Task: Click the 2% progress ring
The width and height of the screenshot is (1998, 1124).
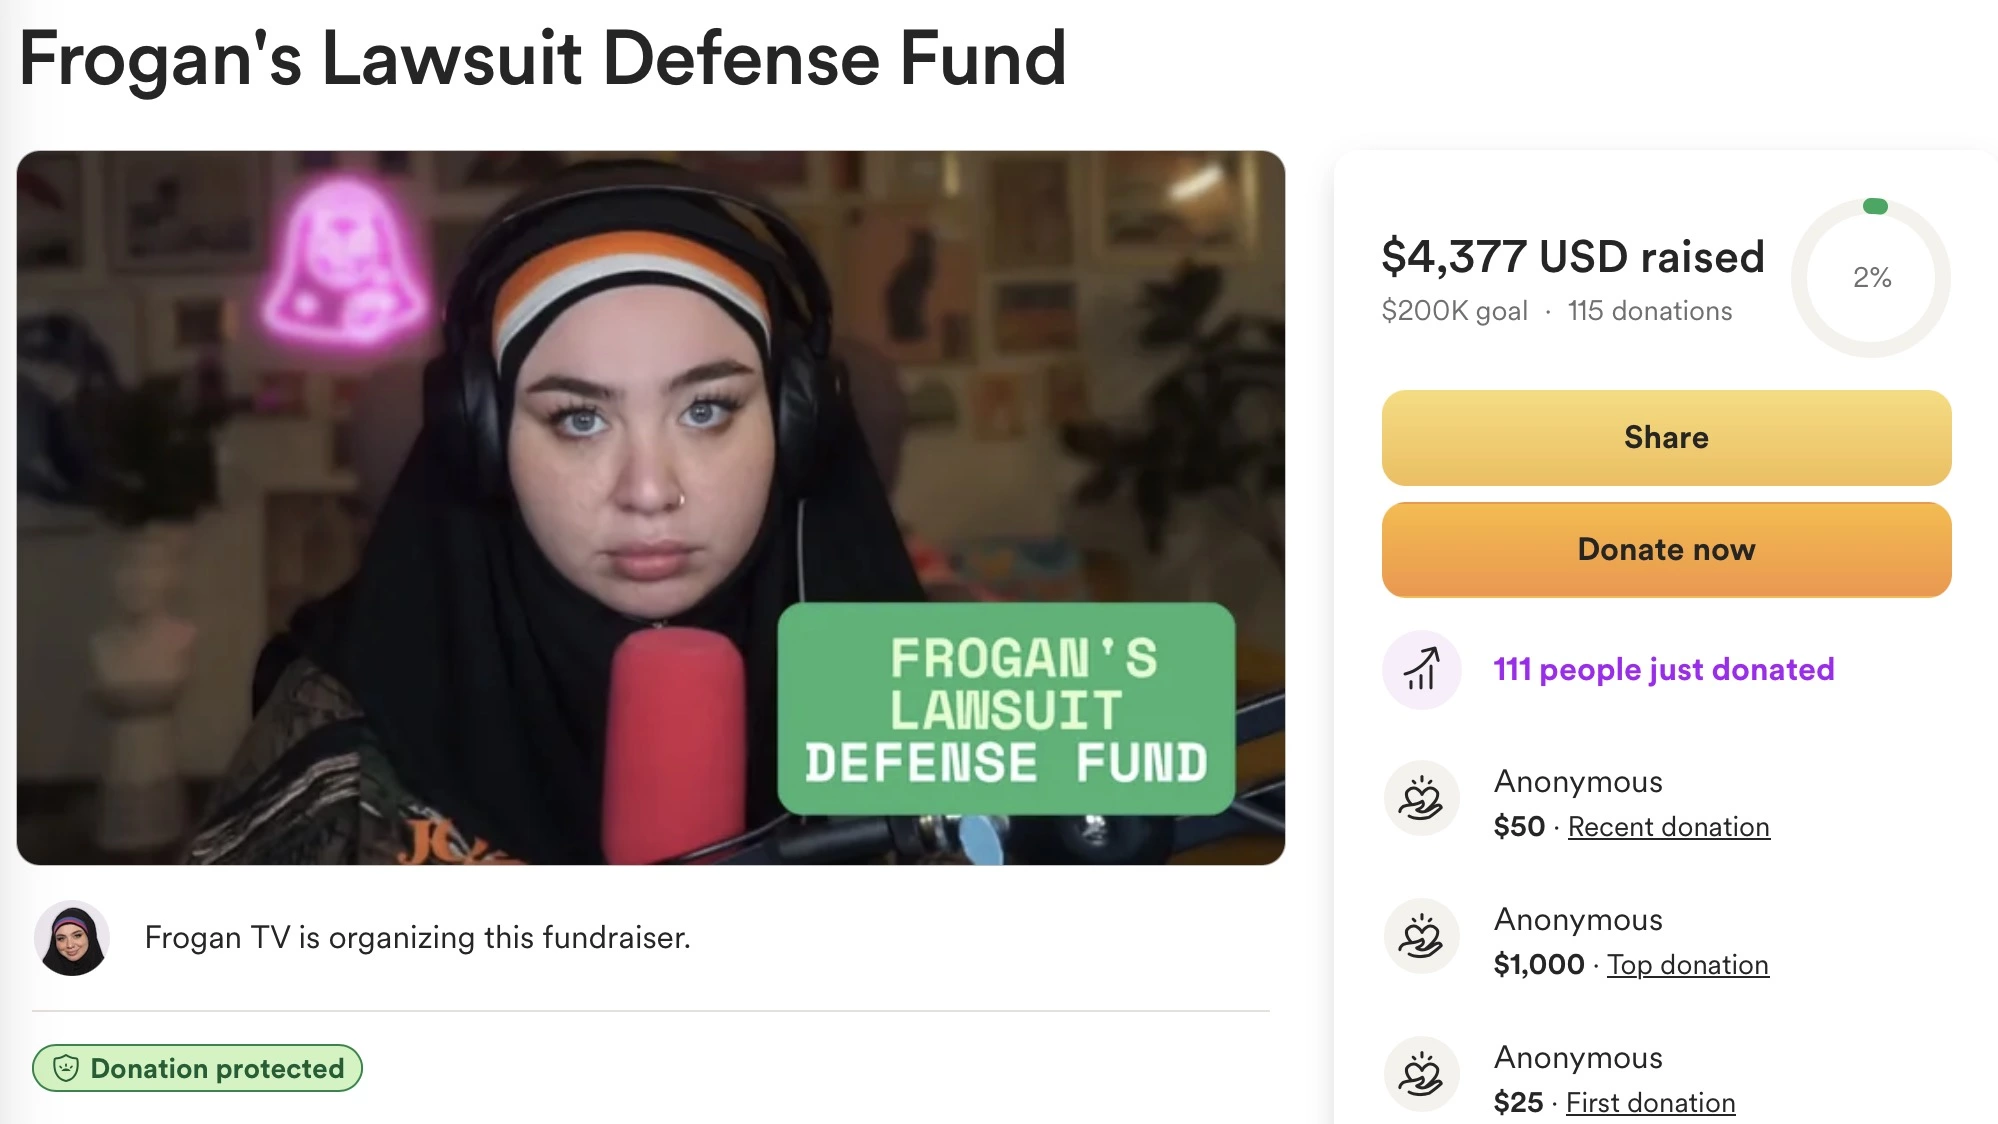Action: coord(1870,278)
